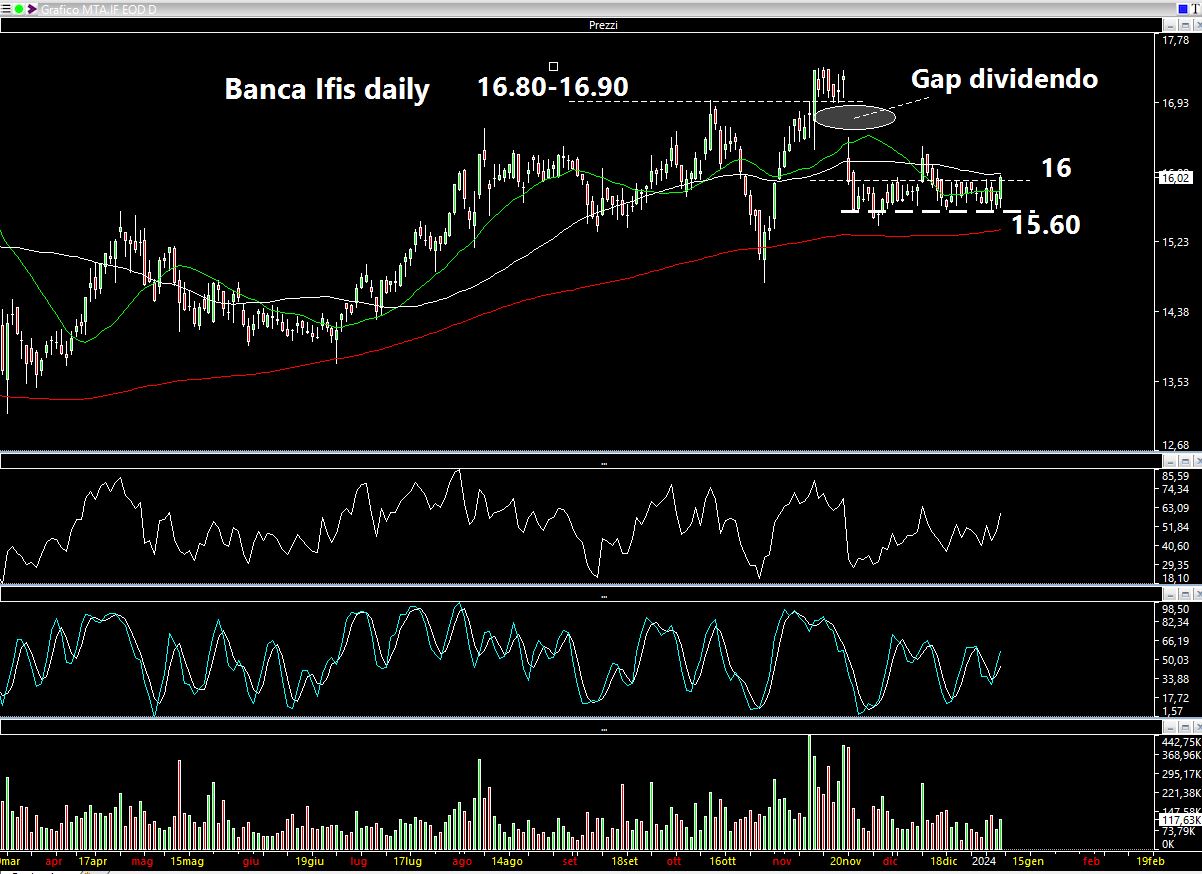Click the 15,23 price axis label
This screenshot has height=874, width=1202.
tap(1176, 241)
